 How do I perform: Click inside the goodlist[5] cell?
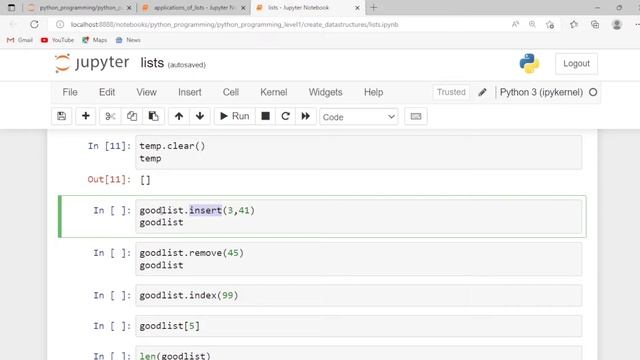click(x=358, y=326)
